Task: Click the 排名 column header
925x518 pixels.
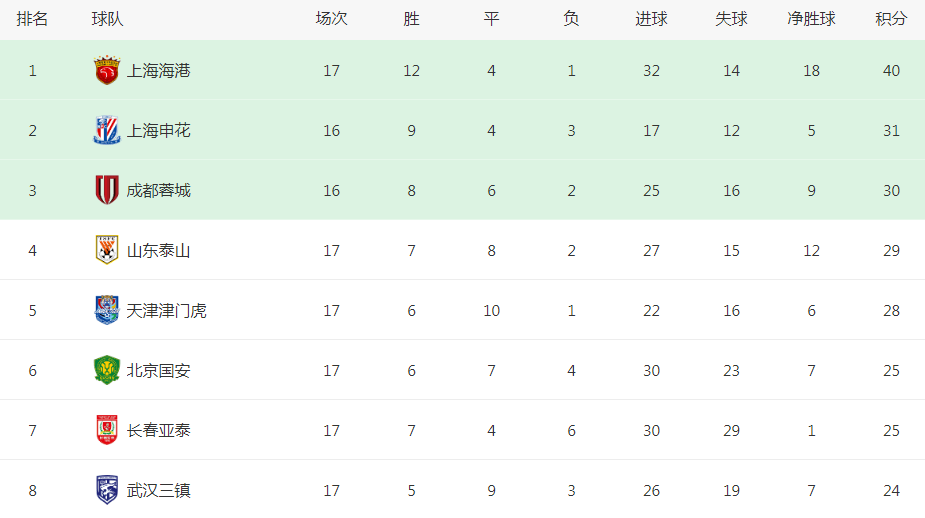Action: [x=32, y=19]
